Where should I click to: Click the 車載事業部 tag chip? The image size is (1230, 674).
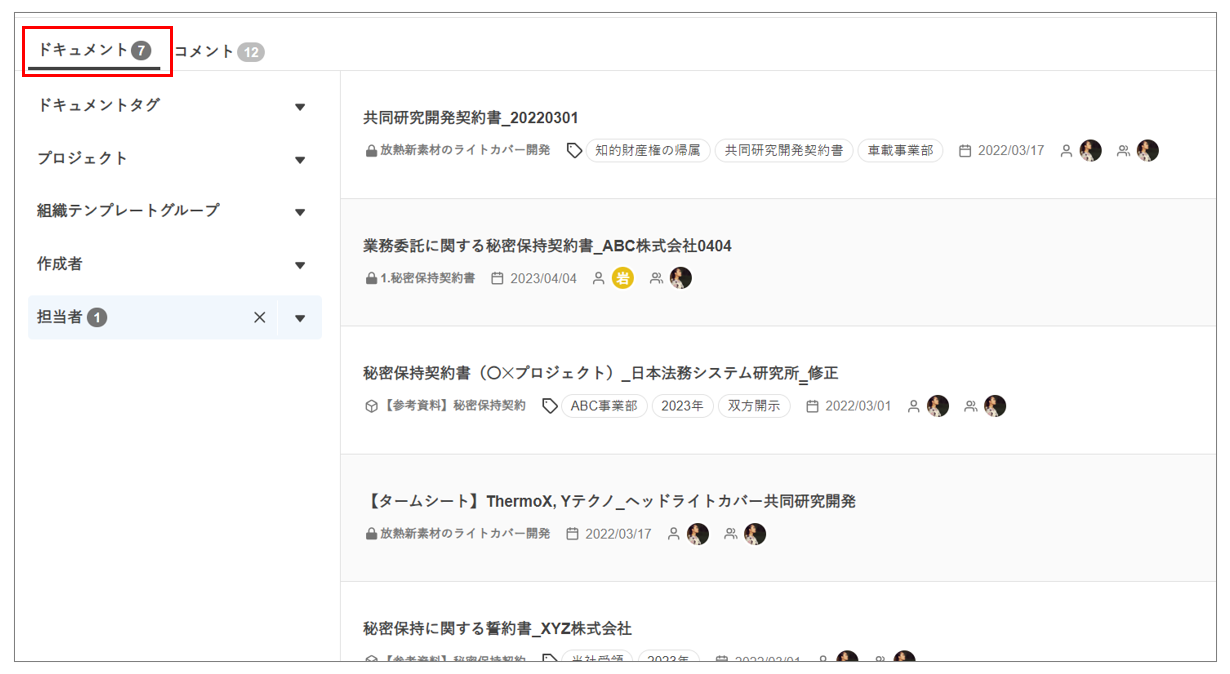point(900,151)
